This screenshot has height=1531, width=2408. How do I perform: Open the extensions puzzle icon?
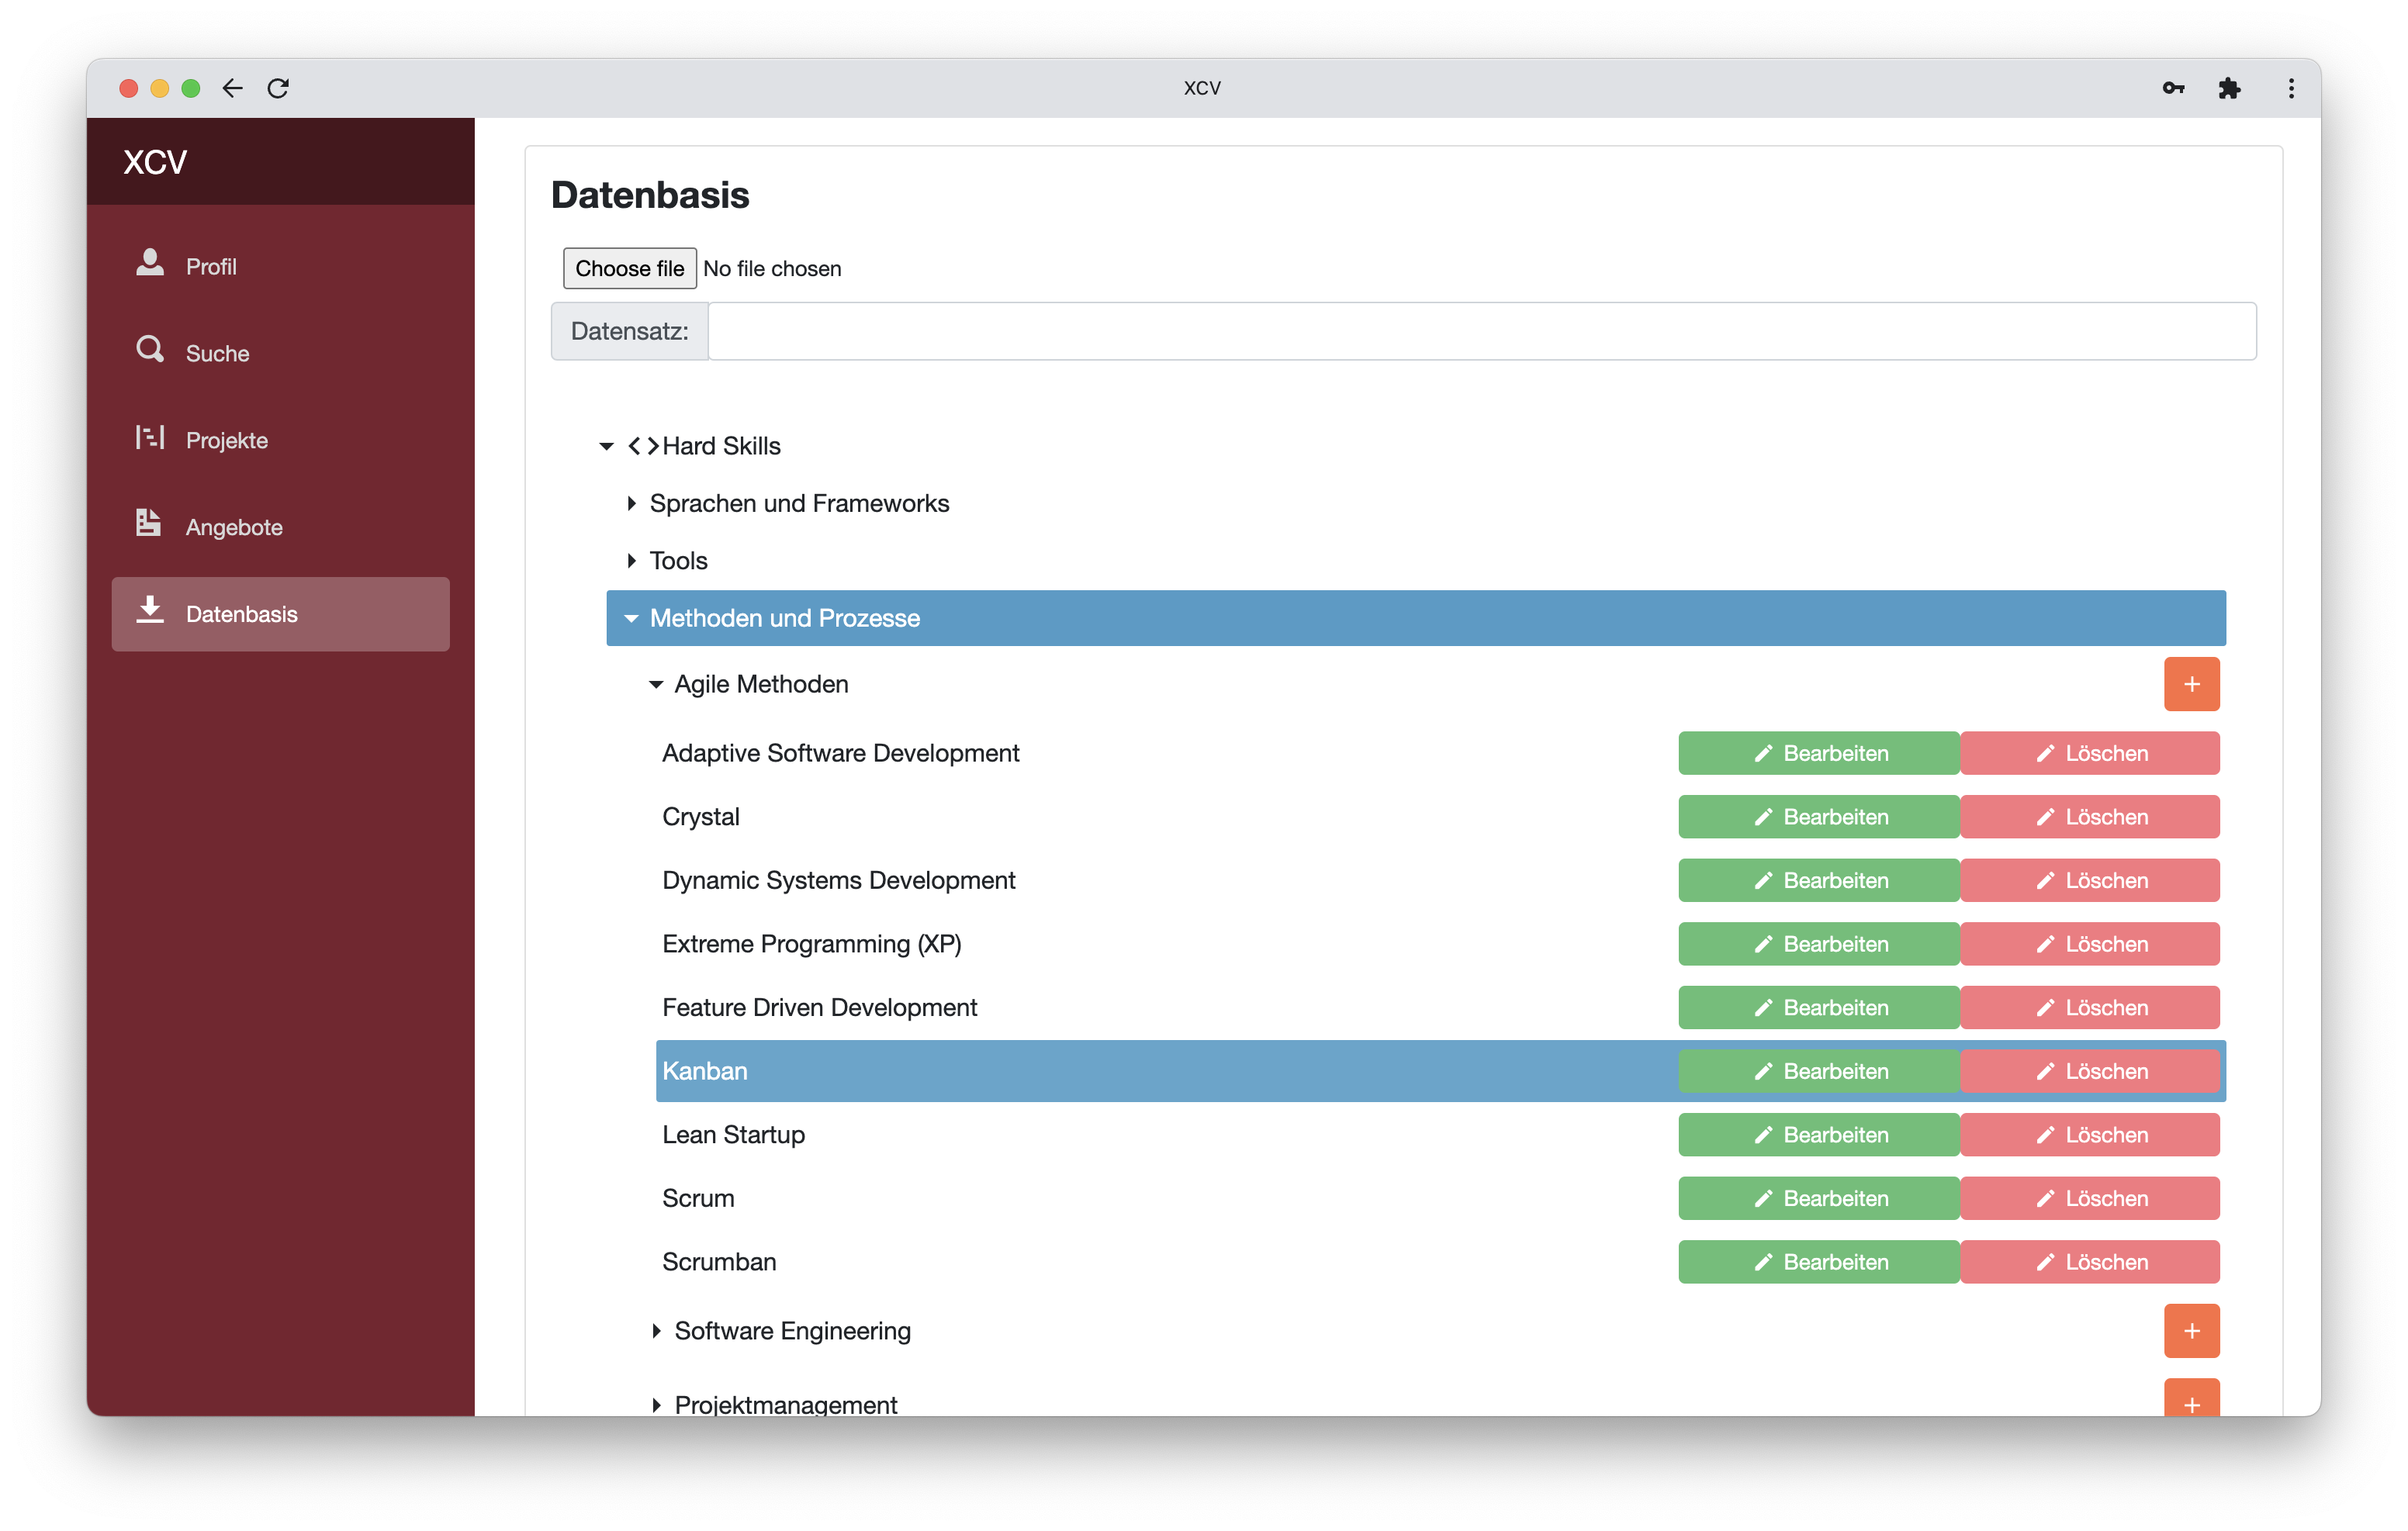point(2229,88)
